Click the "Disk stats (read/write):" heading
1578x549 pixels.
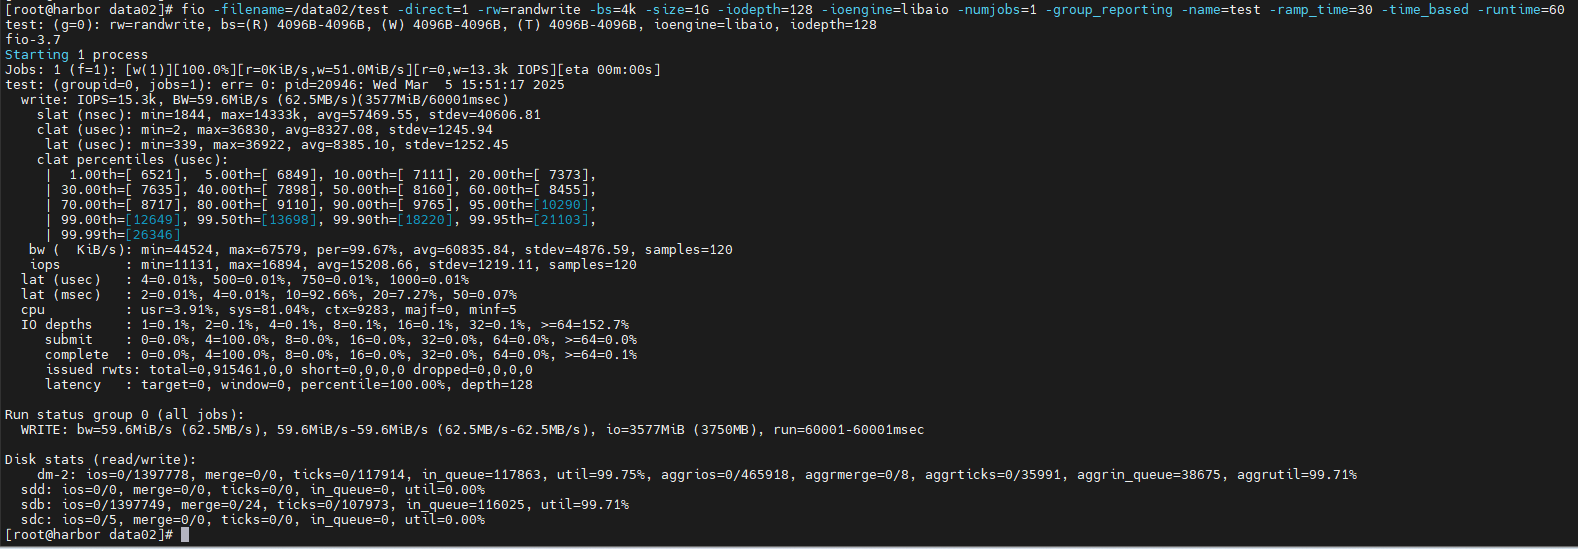100,459
